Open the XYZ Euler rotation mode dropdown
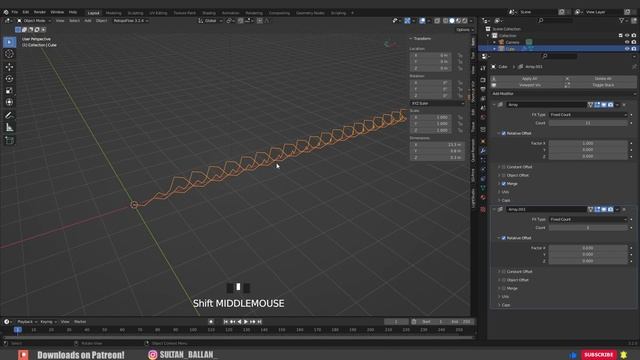The height and width of the screenshot is (360, 640). [x=437, y=104]
